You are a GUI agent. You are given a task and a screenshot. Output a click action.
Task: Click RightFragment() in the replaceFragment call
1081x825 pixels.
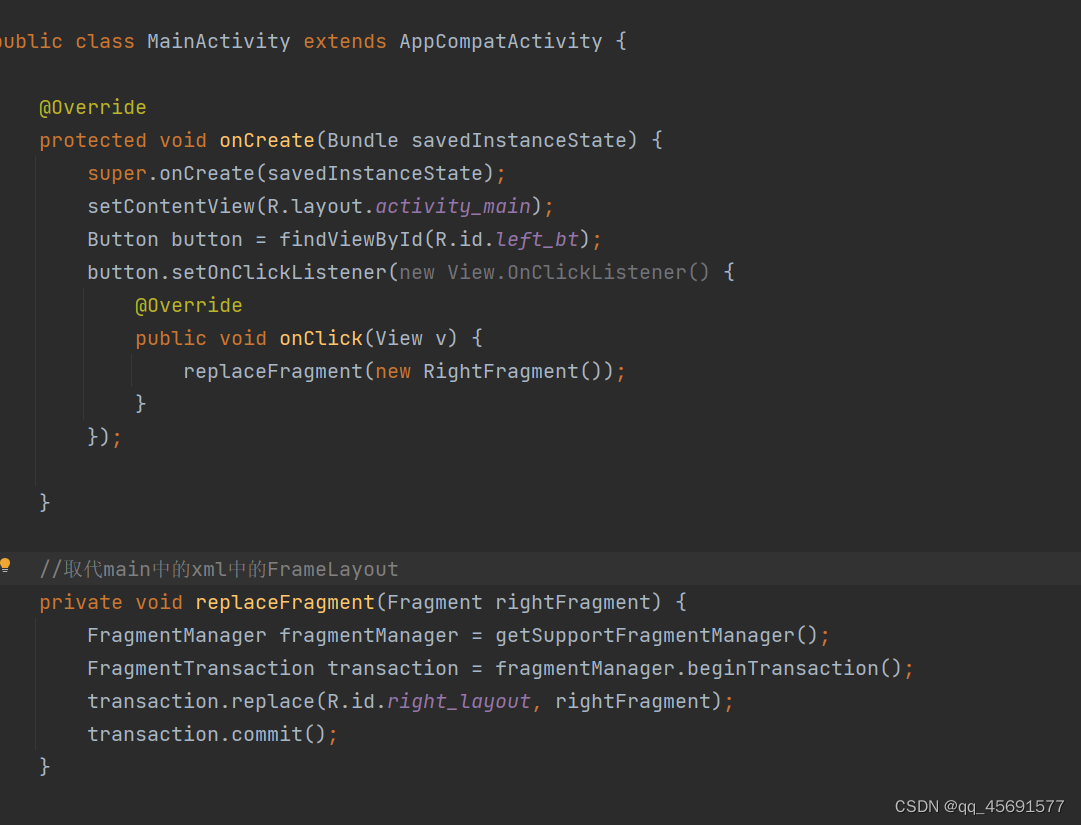click(512, 371)
